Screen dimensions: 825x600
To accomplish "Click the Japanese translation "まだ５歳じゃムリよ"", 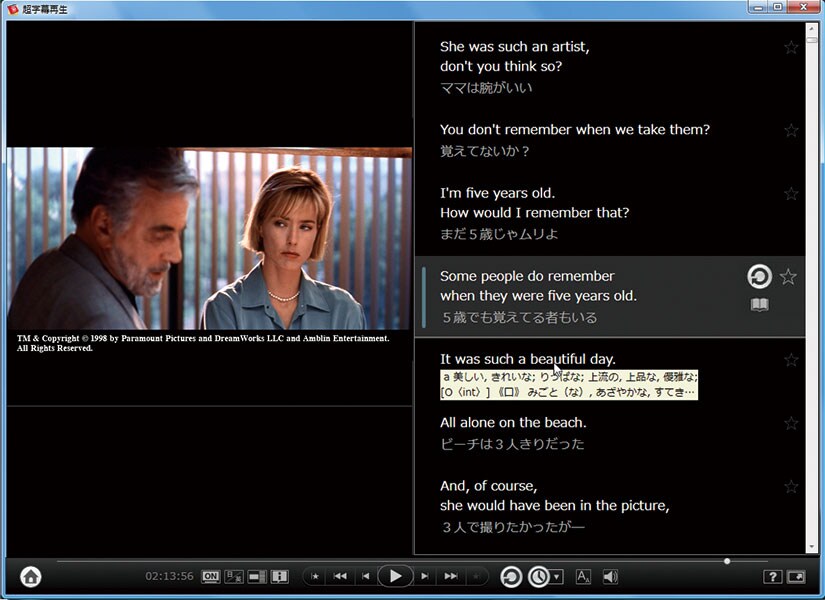I will click(499, 234).
